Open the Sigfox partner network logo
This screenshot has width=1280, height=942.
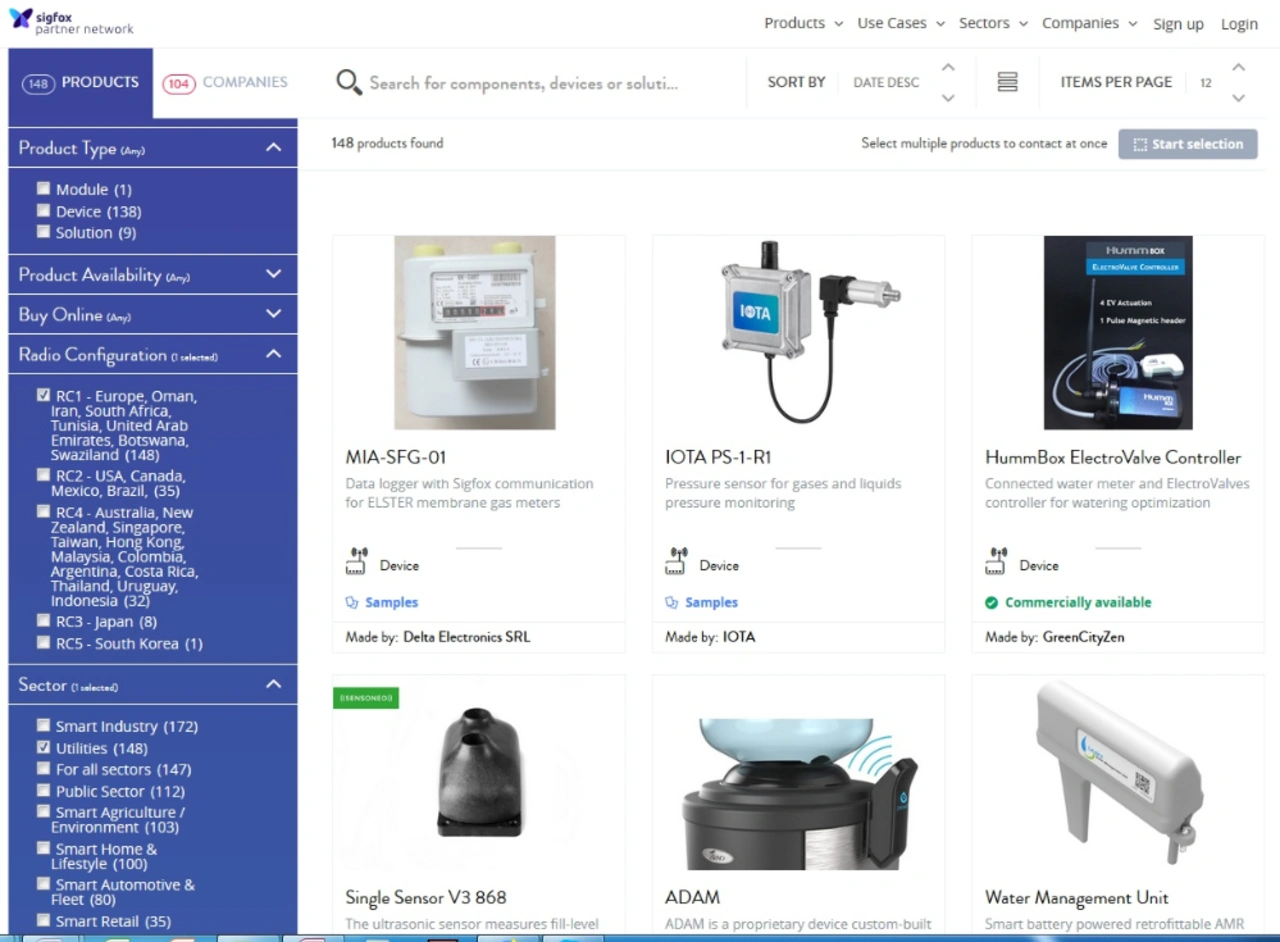coord(71,21)
